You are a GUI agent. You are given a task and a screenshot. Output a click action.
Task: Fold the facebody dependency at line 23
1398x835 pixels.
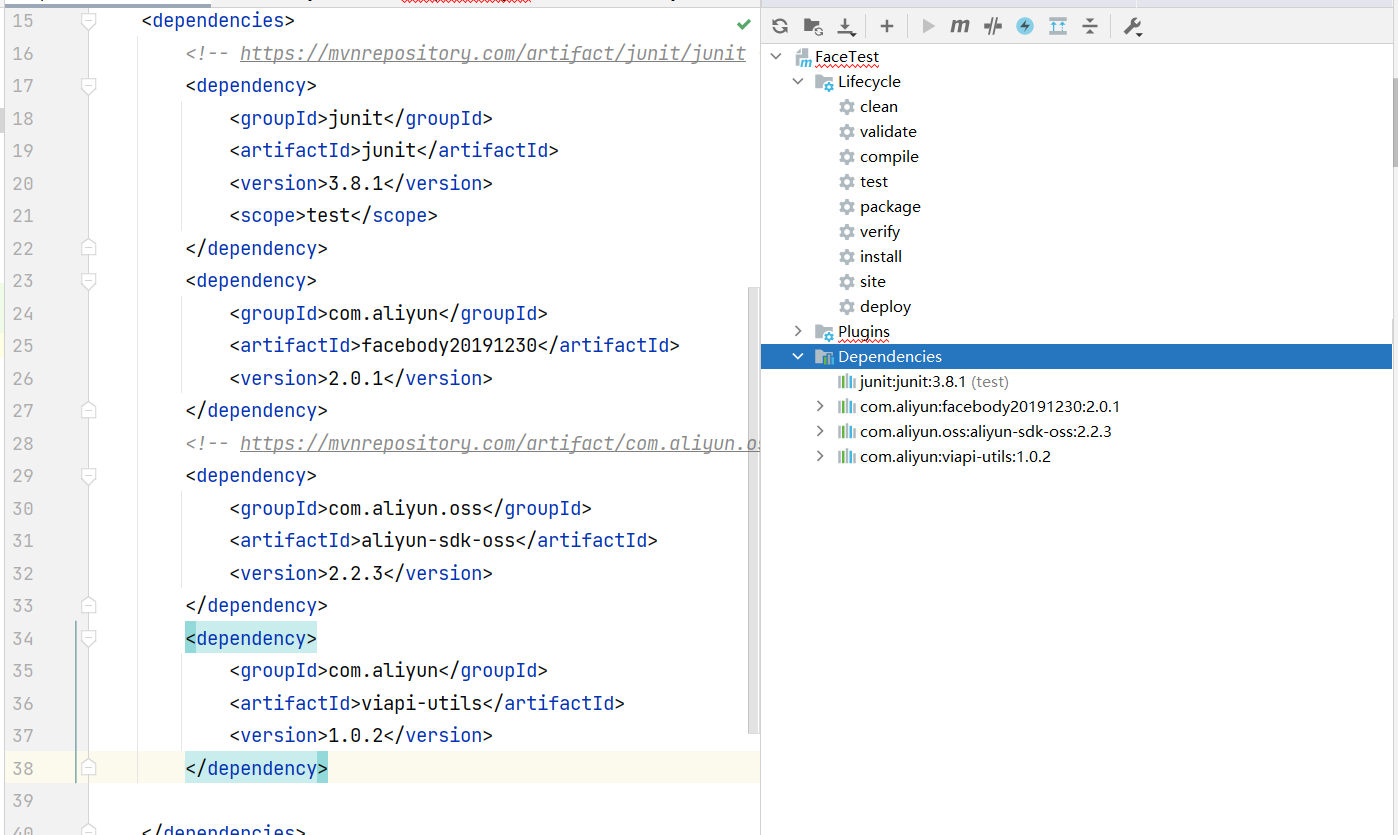pyautogui.click(x=89, y=281)
